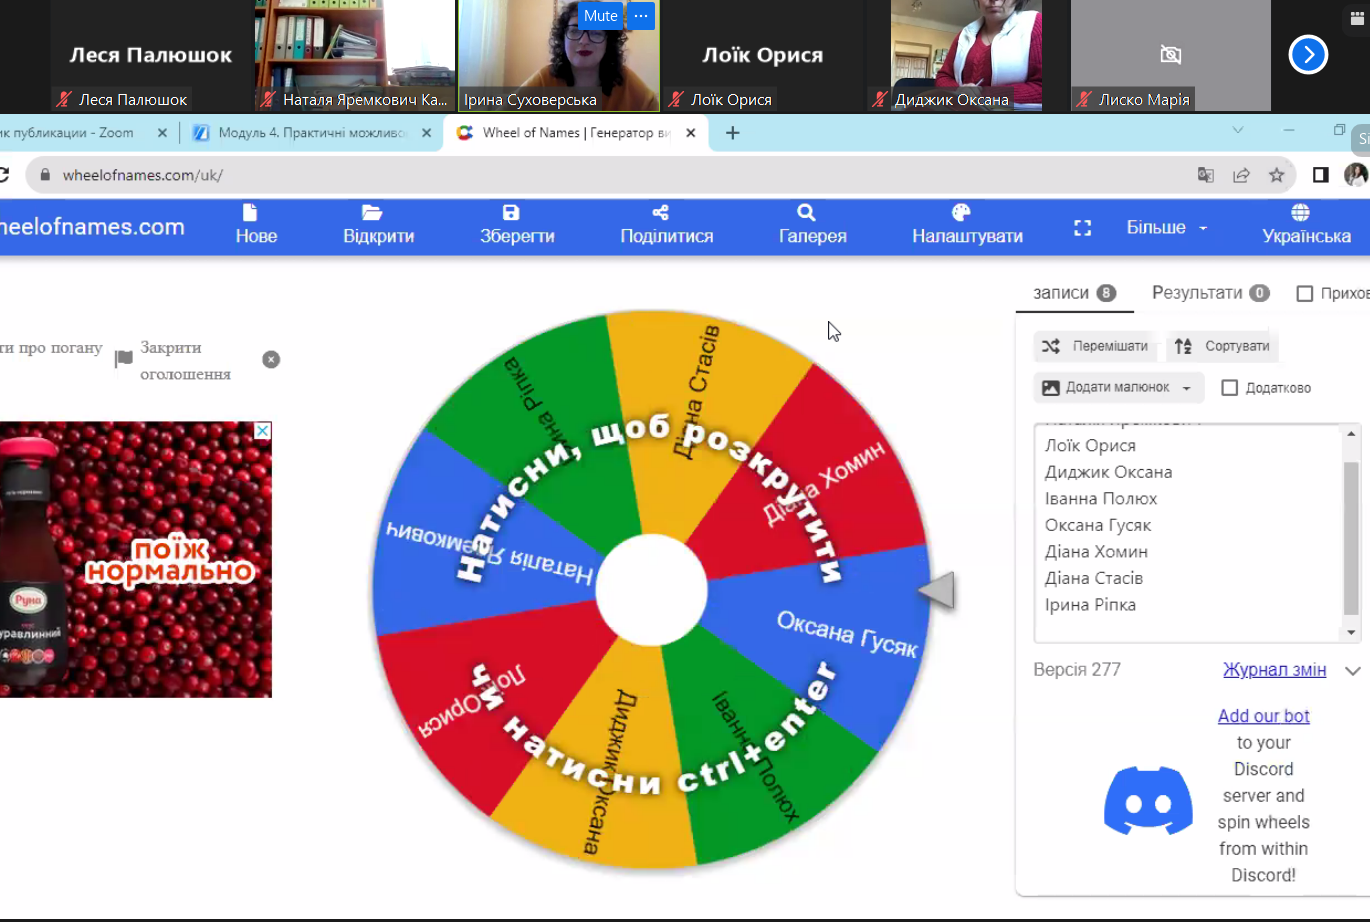Close the advertisement with the X button
Image resolution: width=1370 pixels, height=922 pixels.
click(x=262, y=431)
